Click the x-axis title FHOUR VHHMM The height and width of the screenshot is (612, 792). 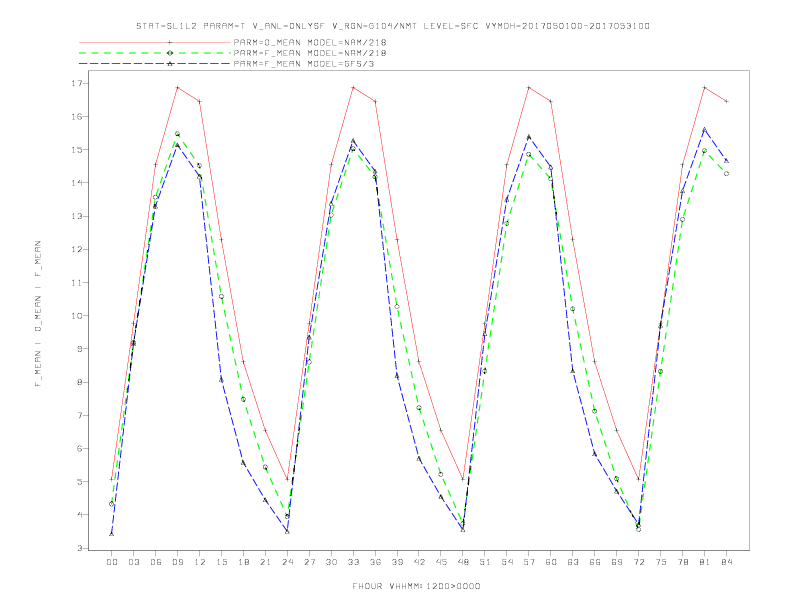point(416,586)
